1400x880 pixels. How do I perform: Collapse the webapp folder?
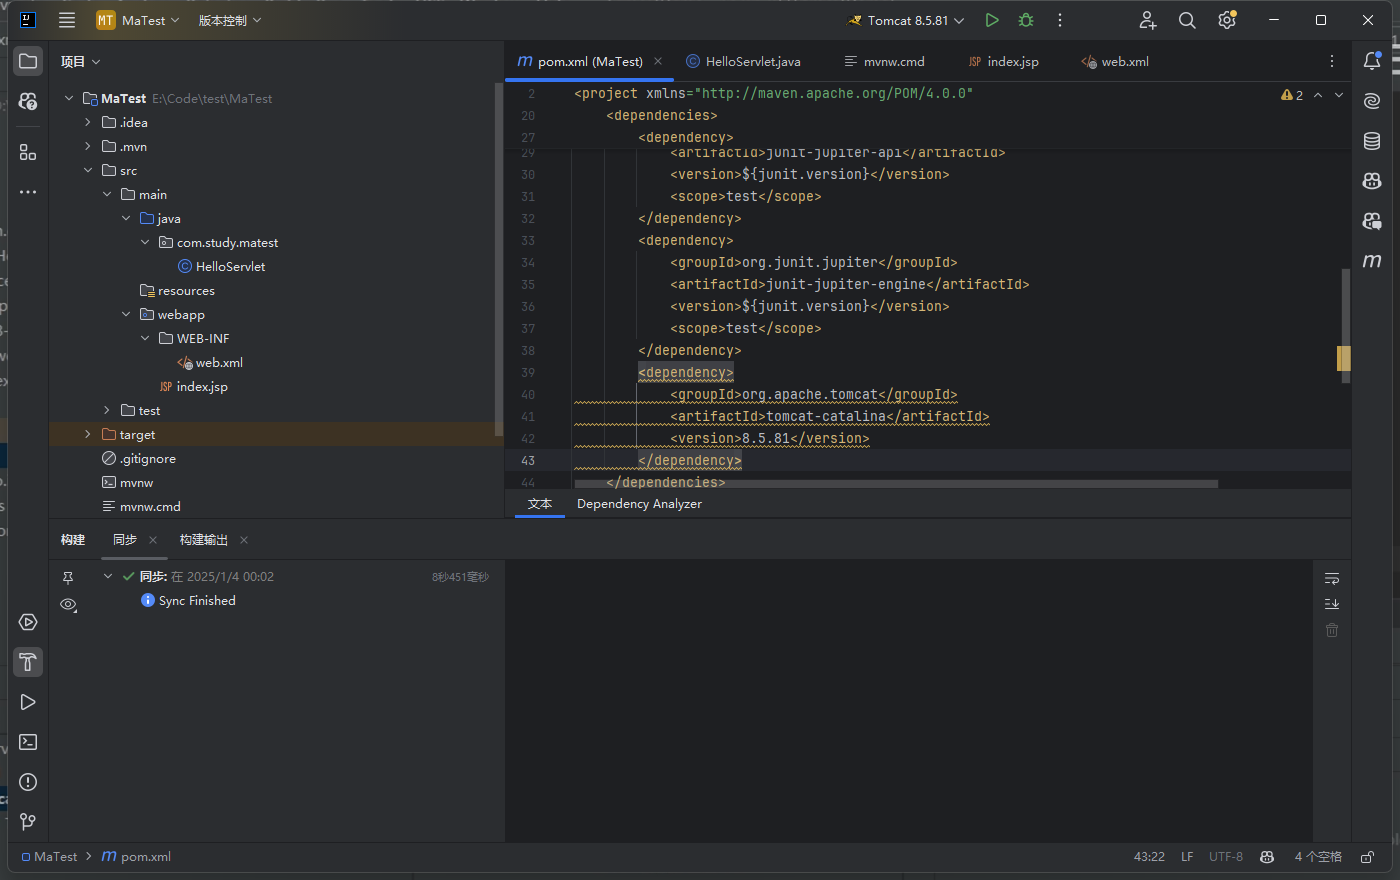[126, 314]
